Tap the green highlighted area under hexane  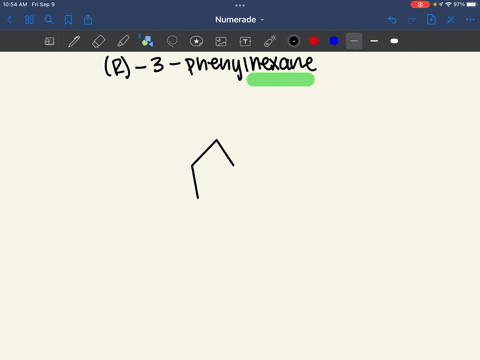click(280, 80)
